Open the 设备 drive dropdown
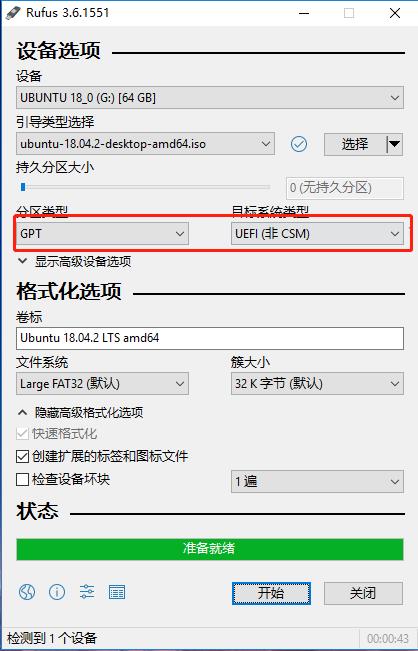This screenshot has height=651, width=418. 210,98
